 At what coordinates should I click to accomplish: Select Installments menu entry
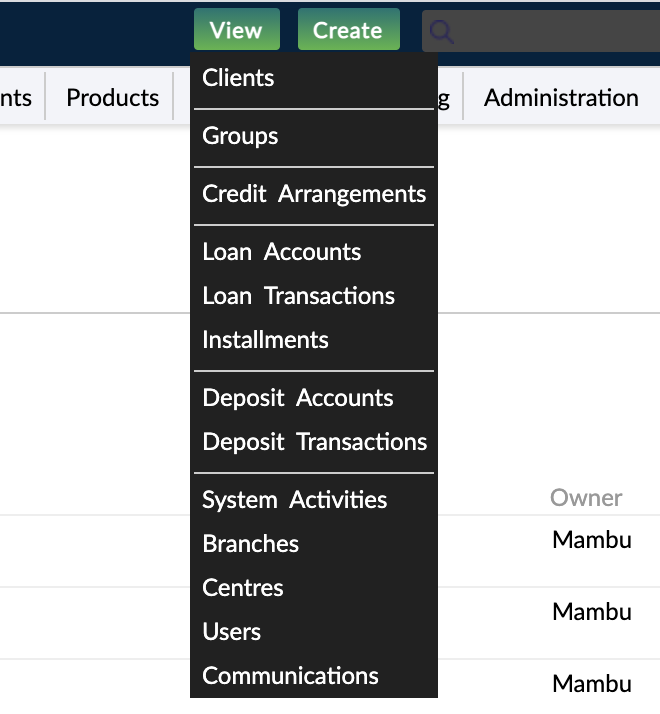pyautogui.click(x=313, y=340)
